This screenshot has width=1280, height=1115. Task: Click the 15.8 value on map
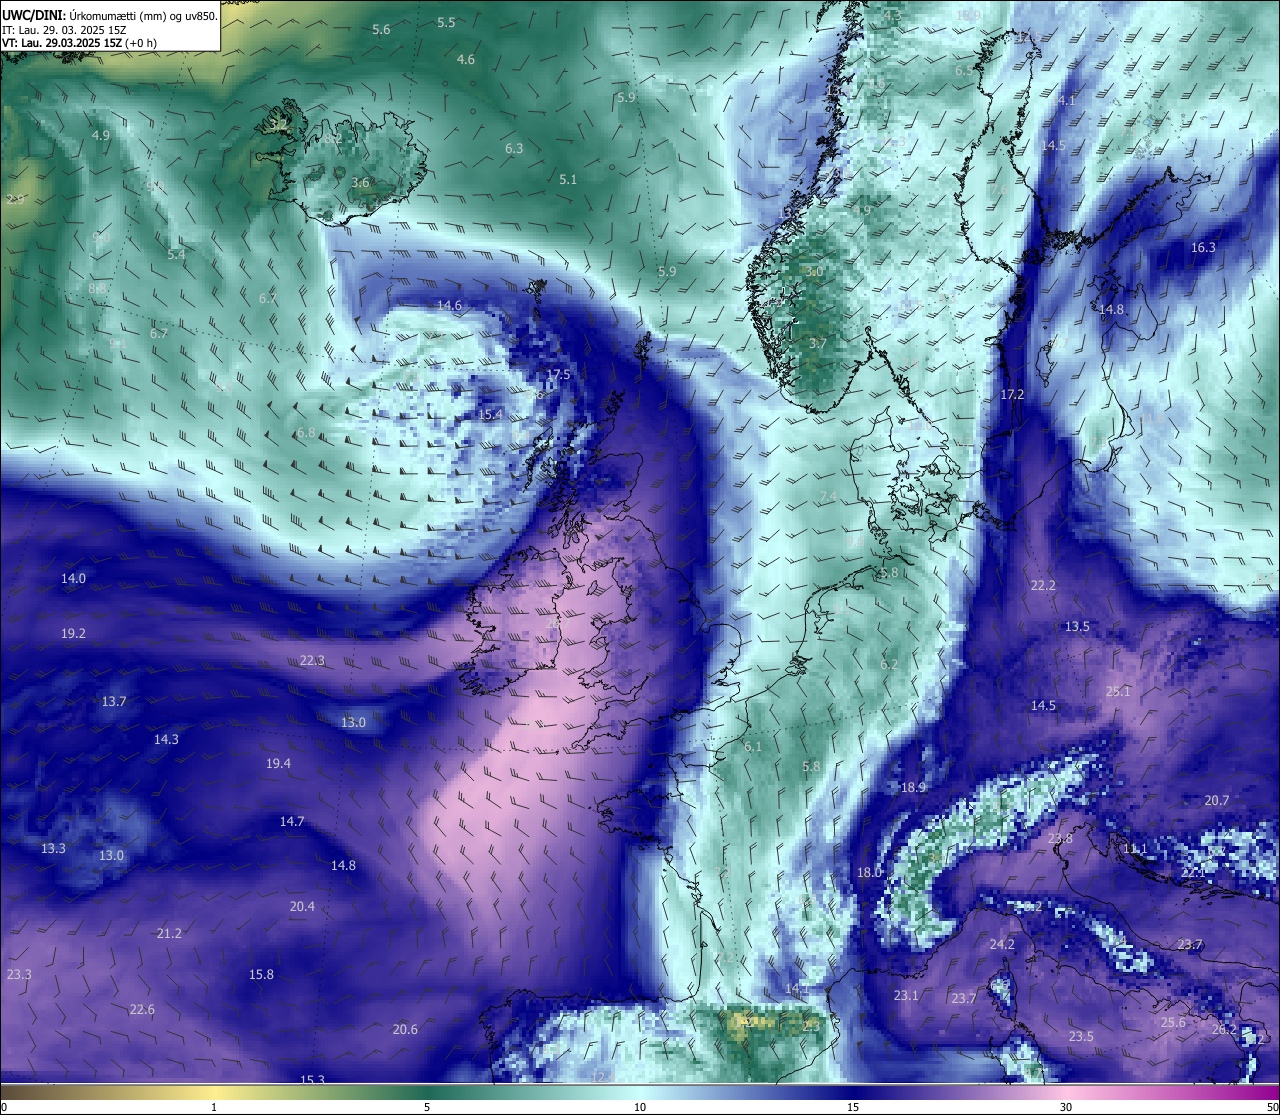point(261,975)
